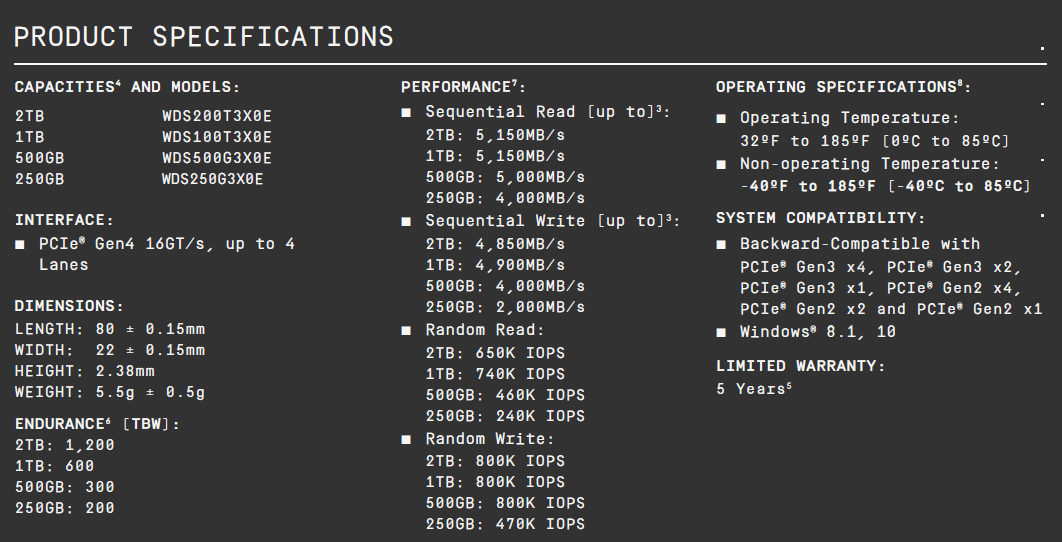Click the Non-operating Temperature bullet square
Image resolution: width=1062 pixels, height=542 pixels.
click(721, 165)
